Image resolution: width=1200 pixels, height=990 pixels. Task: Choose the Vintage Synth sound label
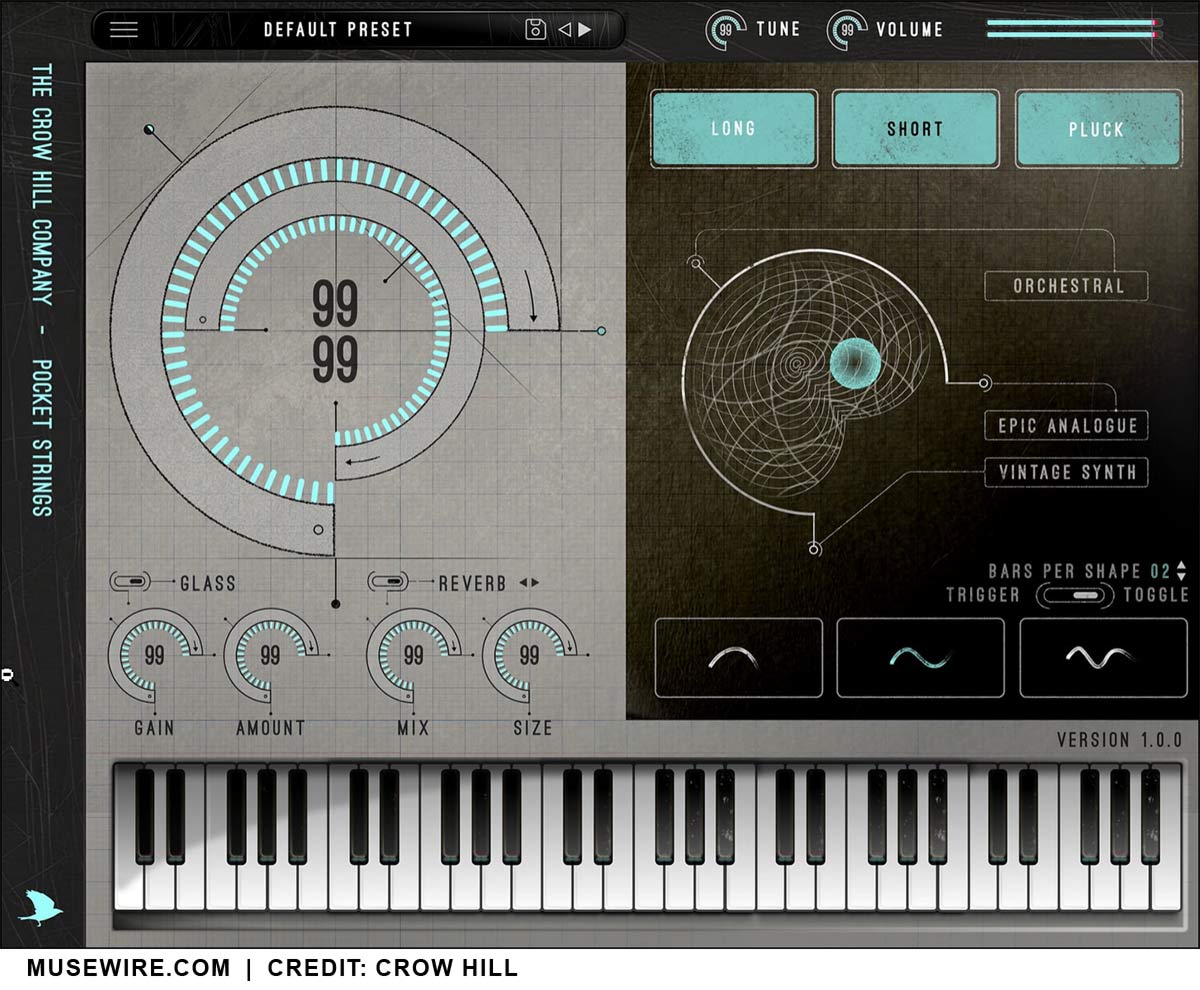tap(1067, 472)
